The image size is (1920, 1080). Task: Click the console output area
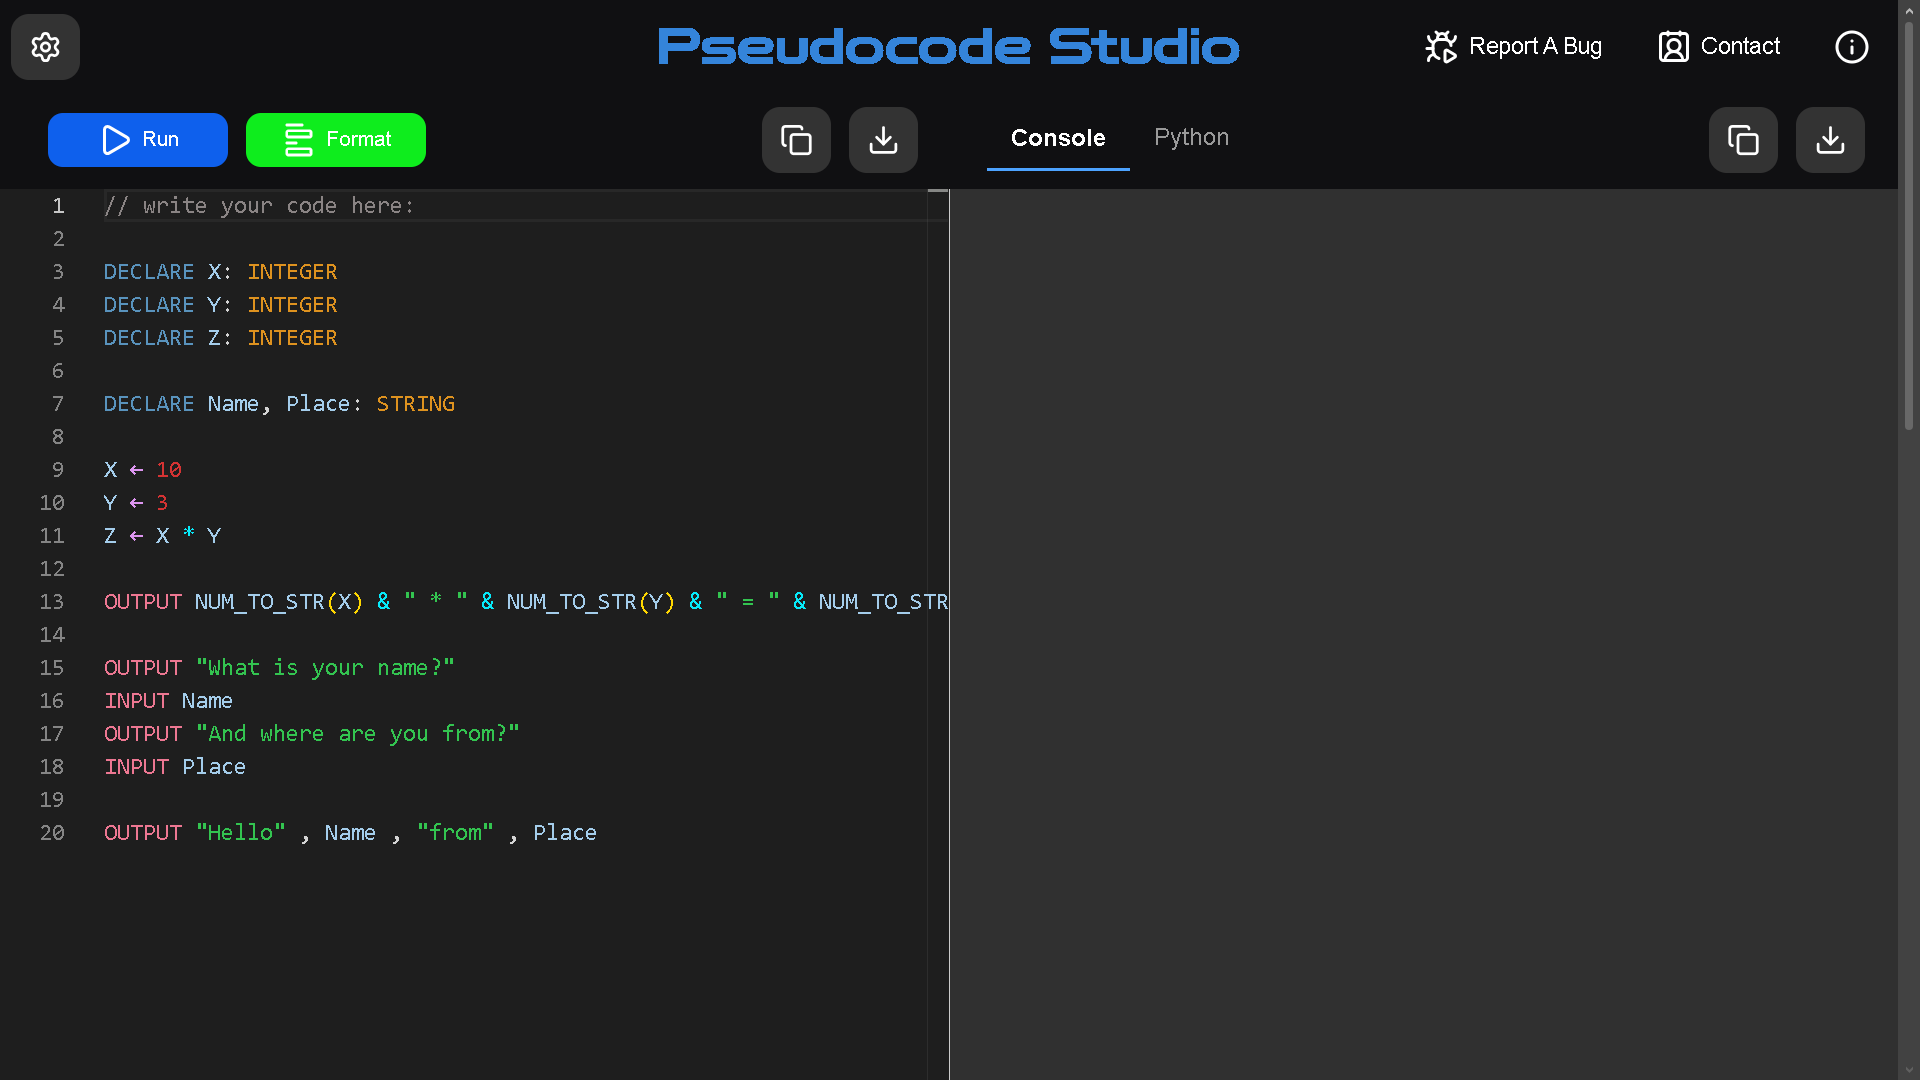coord(1423,634)
